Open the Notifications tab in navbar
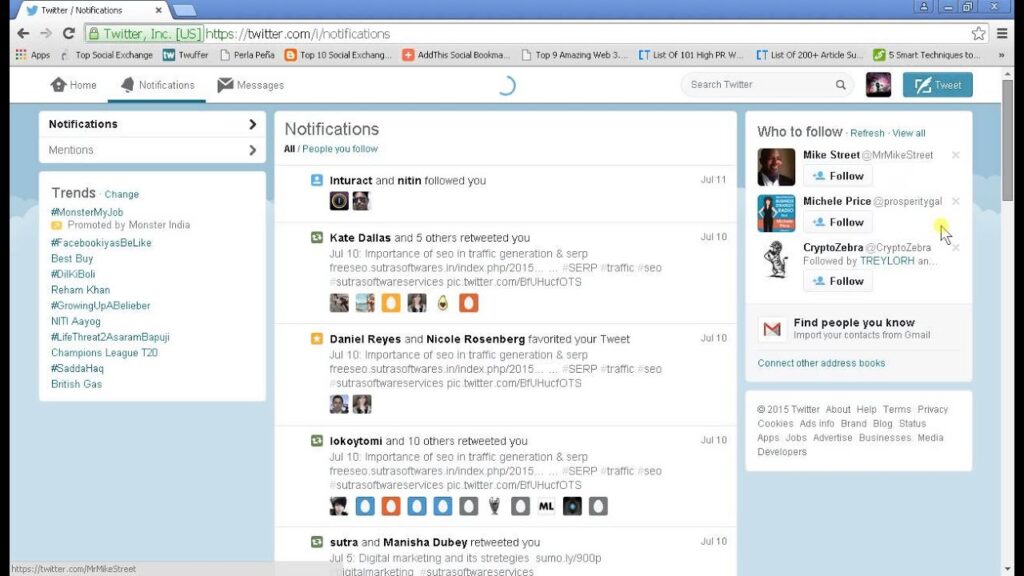The width and height of the screenshot is (1024, 576). (157, 85)
